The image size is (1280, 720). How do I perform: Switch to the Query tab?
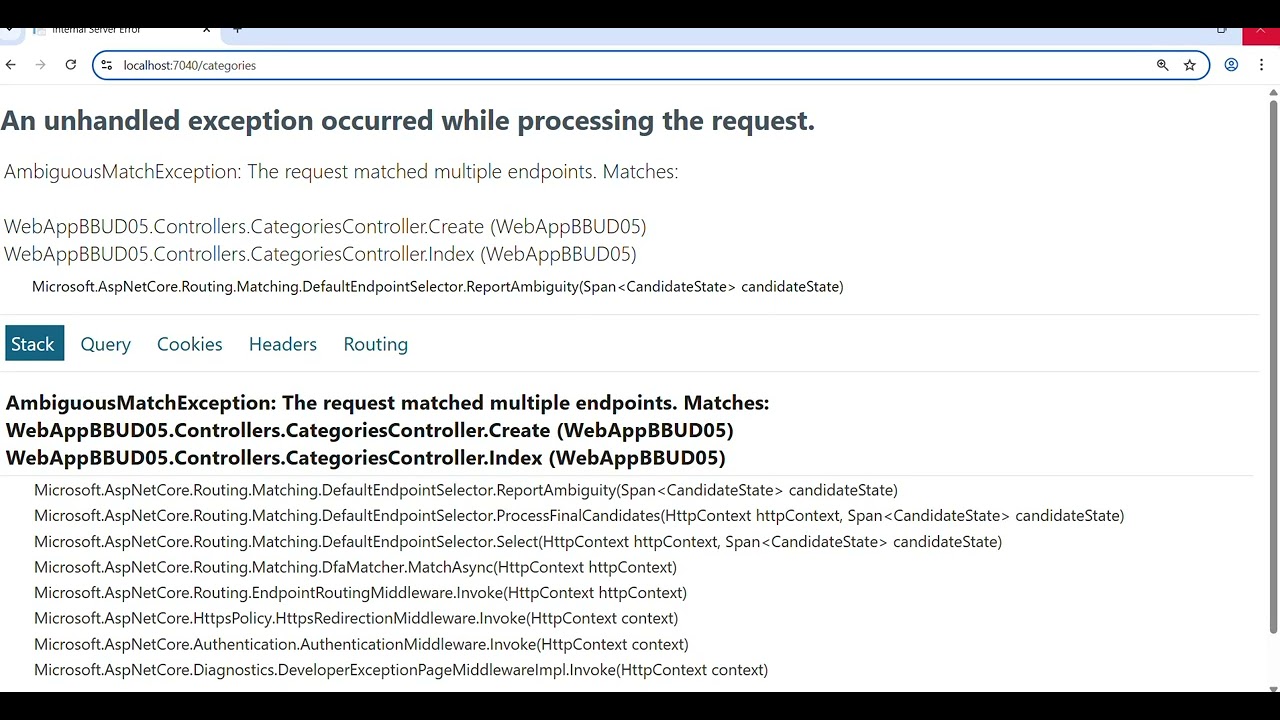[106, 344]
